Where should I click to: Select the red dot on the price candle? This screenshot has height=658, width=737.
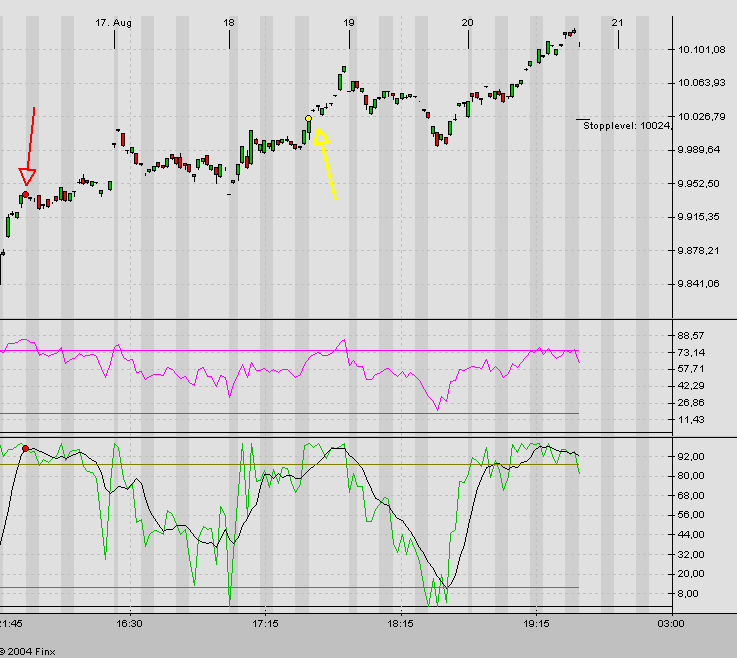[x=25, y=193]
